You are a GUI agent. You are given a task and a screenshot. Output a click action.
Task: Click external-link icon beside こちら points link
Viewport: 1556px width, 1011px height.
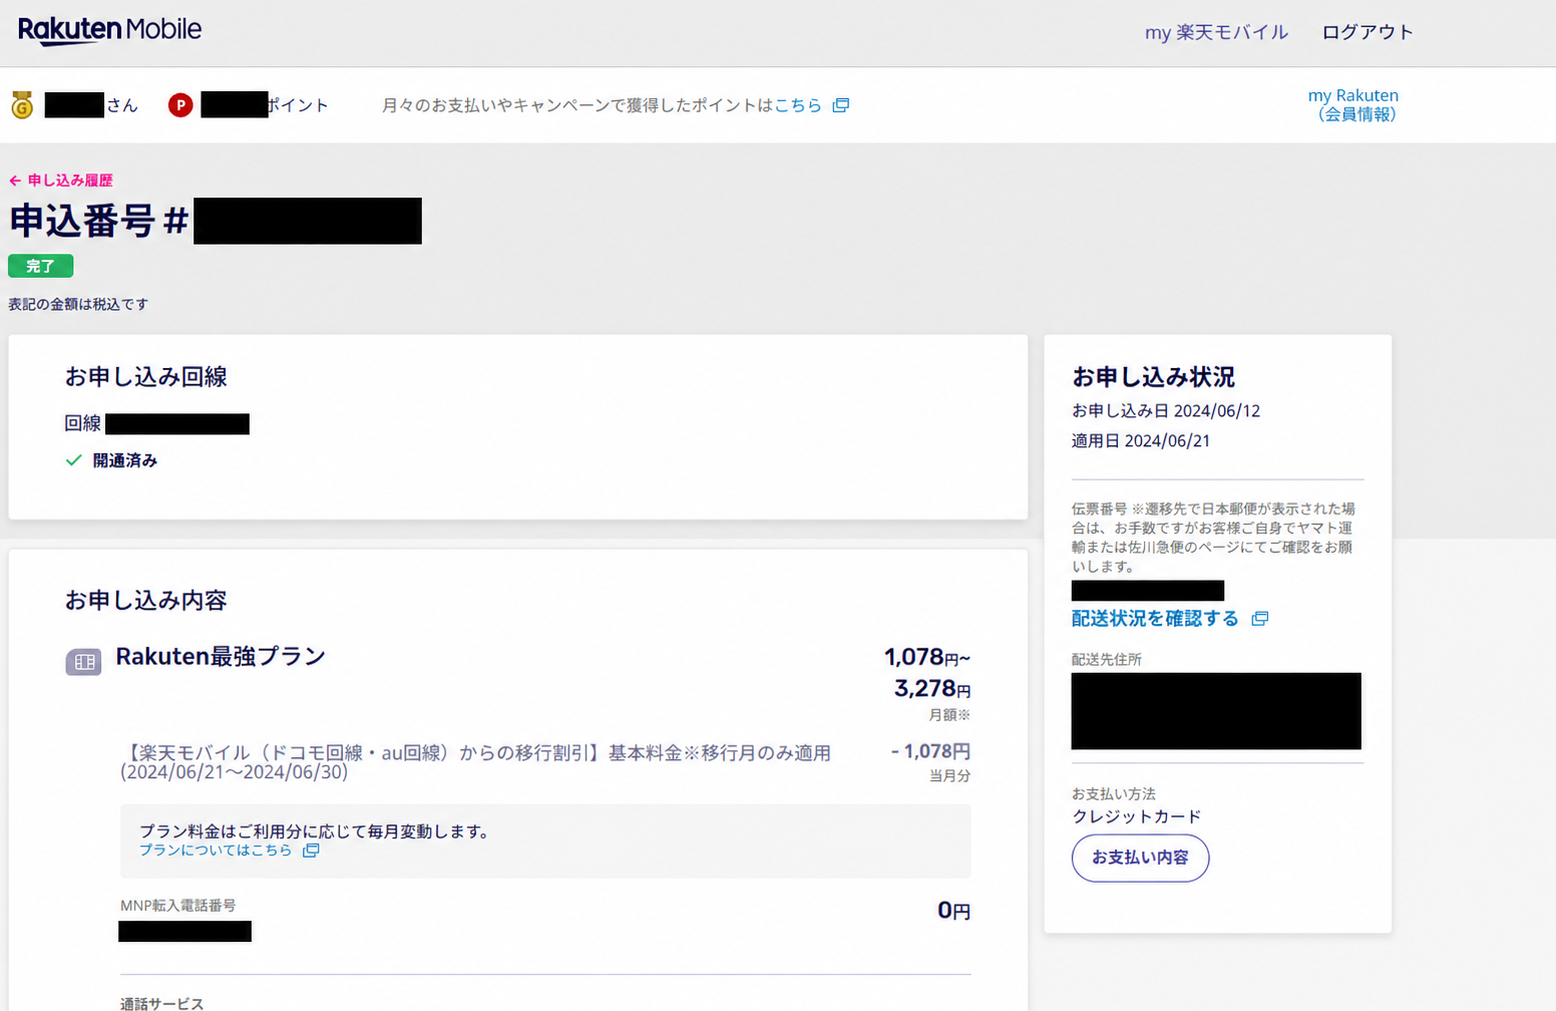click(x=841, y=105)
